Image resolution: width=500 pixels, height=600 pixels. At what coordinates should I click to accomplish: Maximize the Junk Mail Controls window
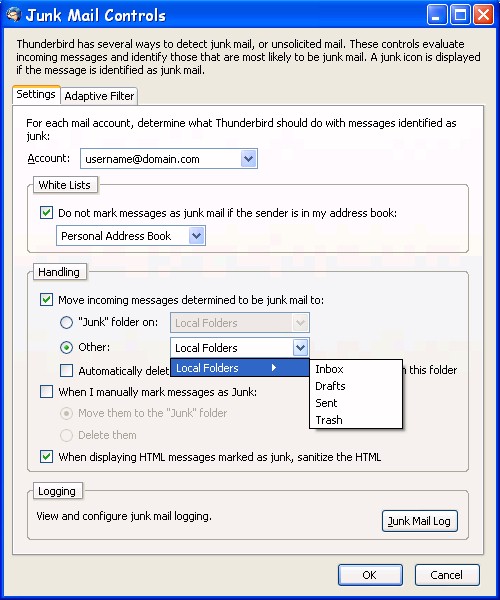(460, 15)
